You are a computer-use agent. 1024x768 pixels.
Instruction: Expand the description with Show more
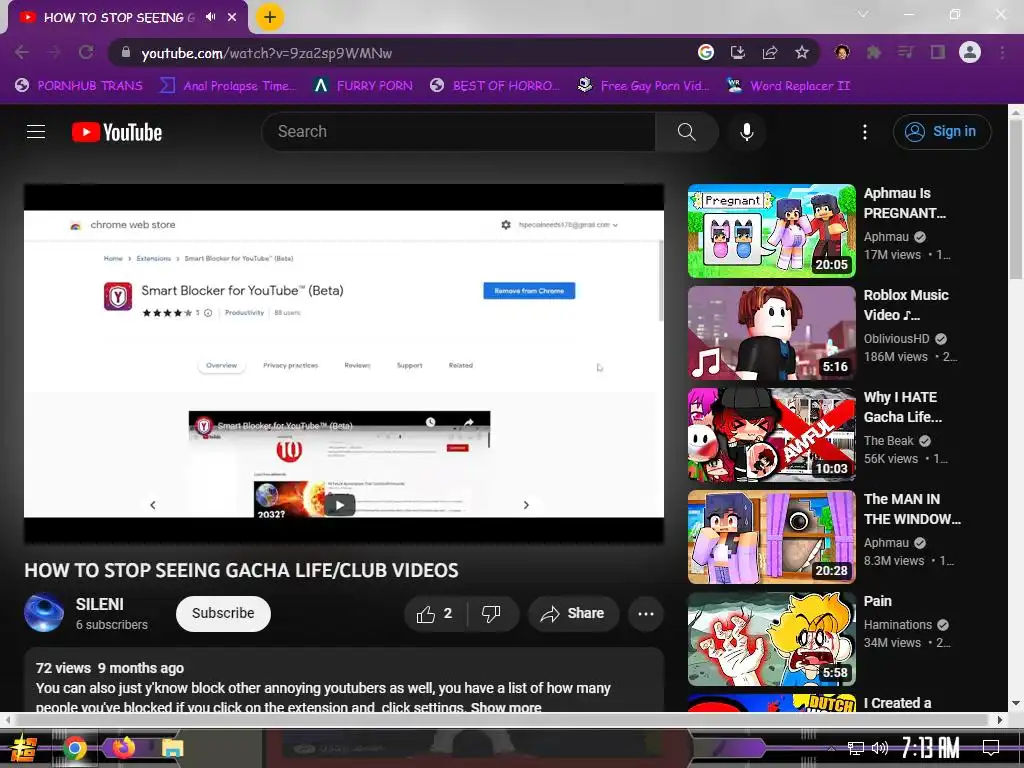coord(506,707)
